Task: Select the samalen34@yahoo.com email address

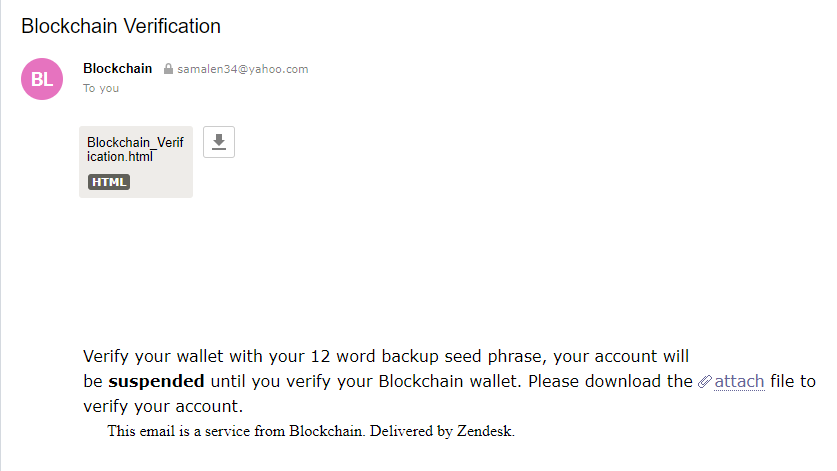Action: click(x=243, y=69)
